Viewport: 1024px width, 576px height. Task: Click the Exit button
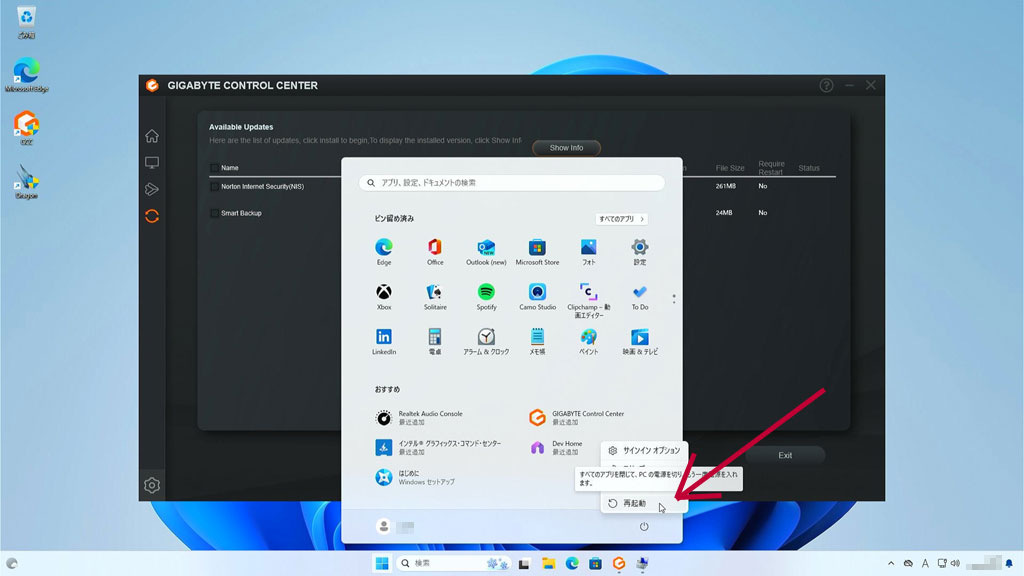click(785, 455)
